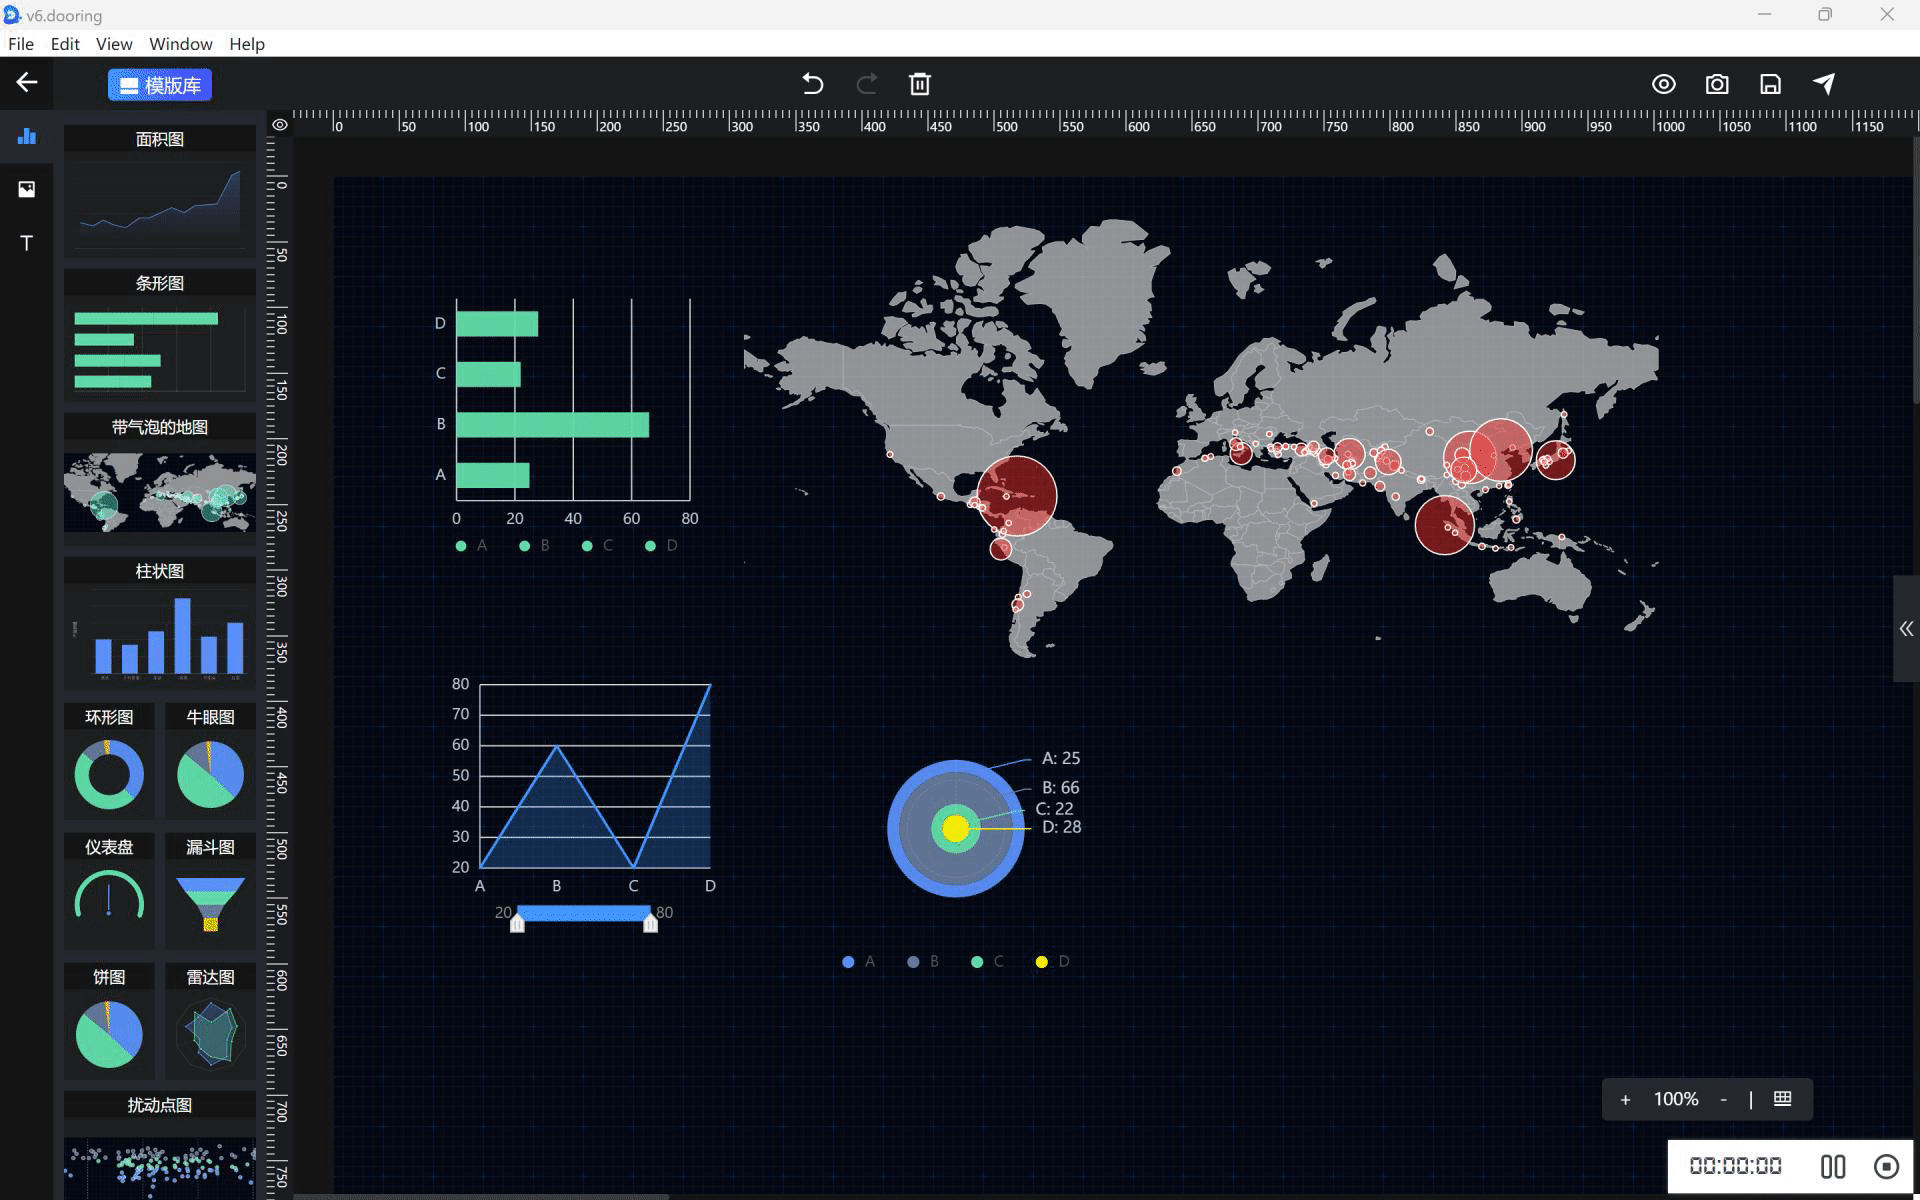Toggle the grid display icon near zoom
The width and height of the screenshot is (1920, 1200).
pyautogui.click(x=1782, y=1099)
